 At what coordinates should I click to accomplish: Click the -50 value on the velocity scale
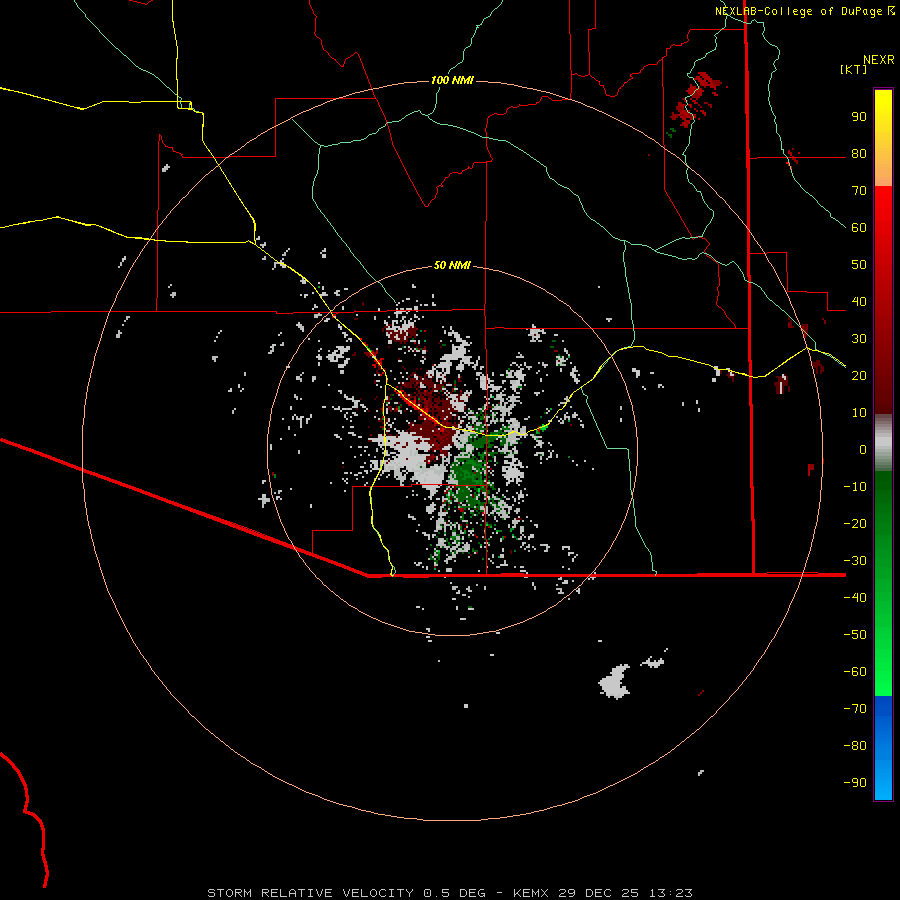[855, 635]
